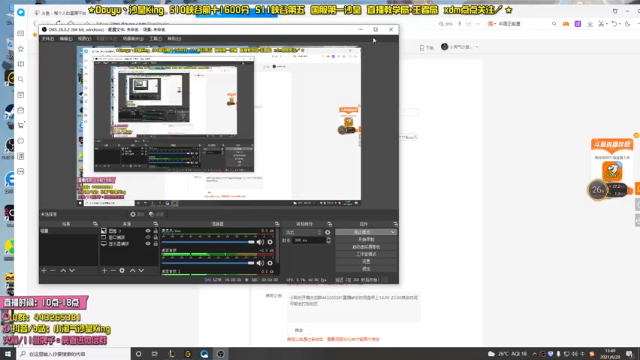Add a new scene with the plus icon
This screenshot has height=360, width=640.
44,271
